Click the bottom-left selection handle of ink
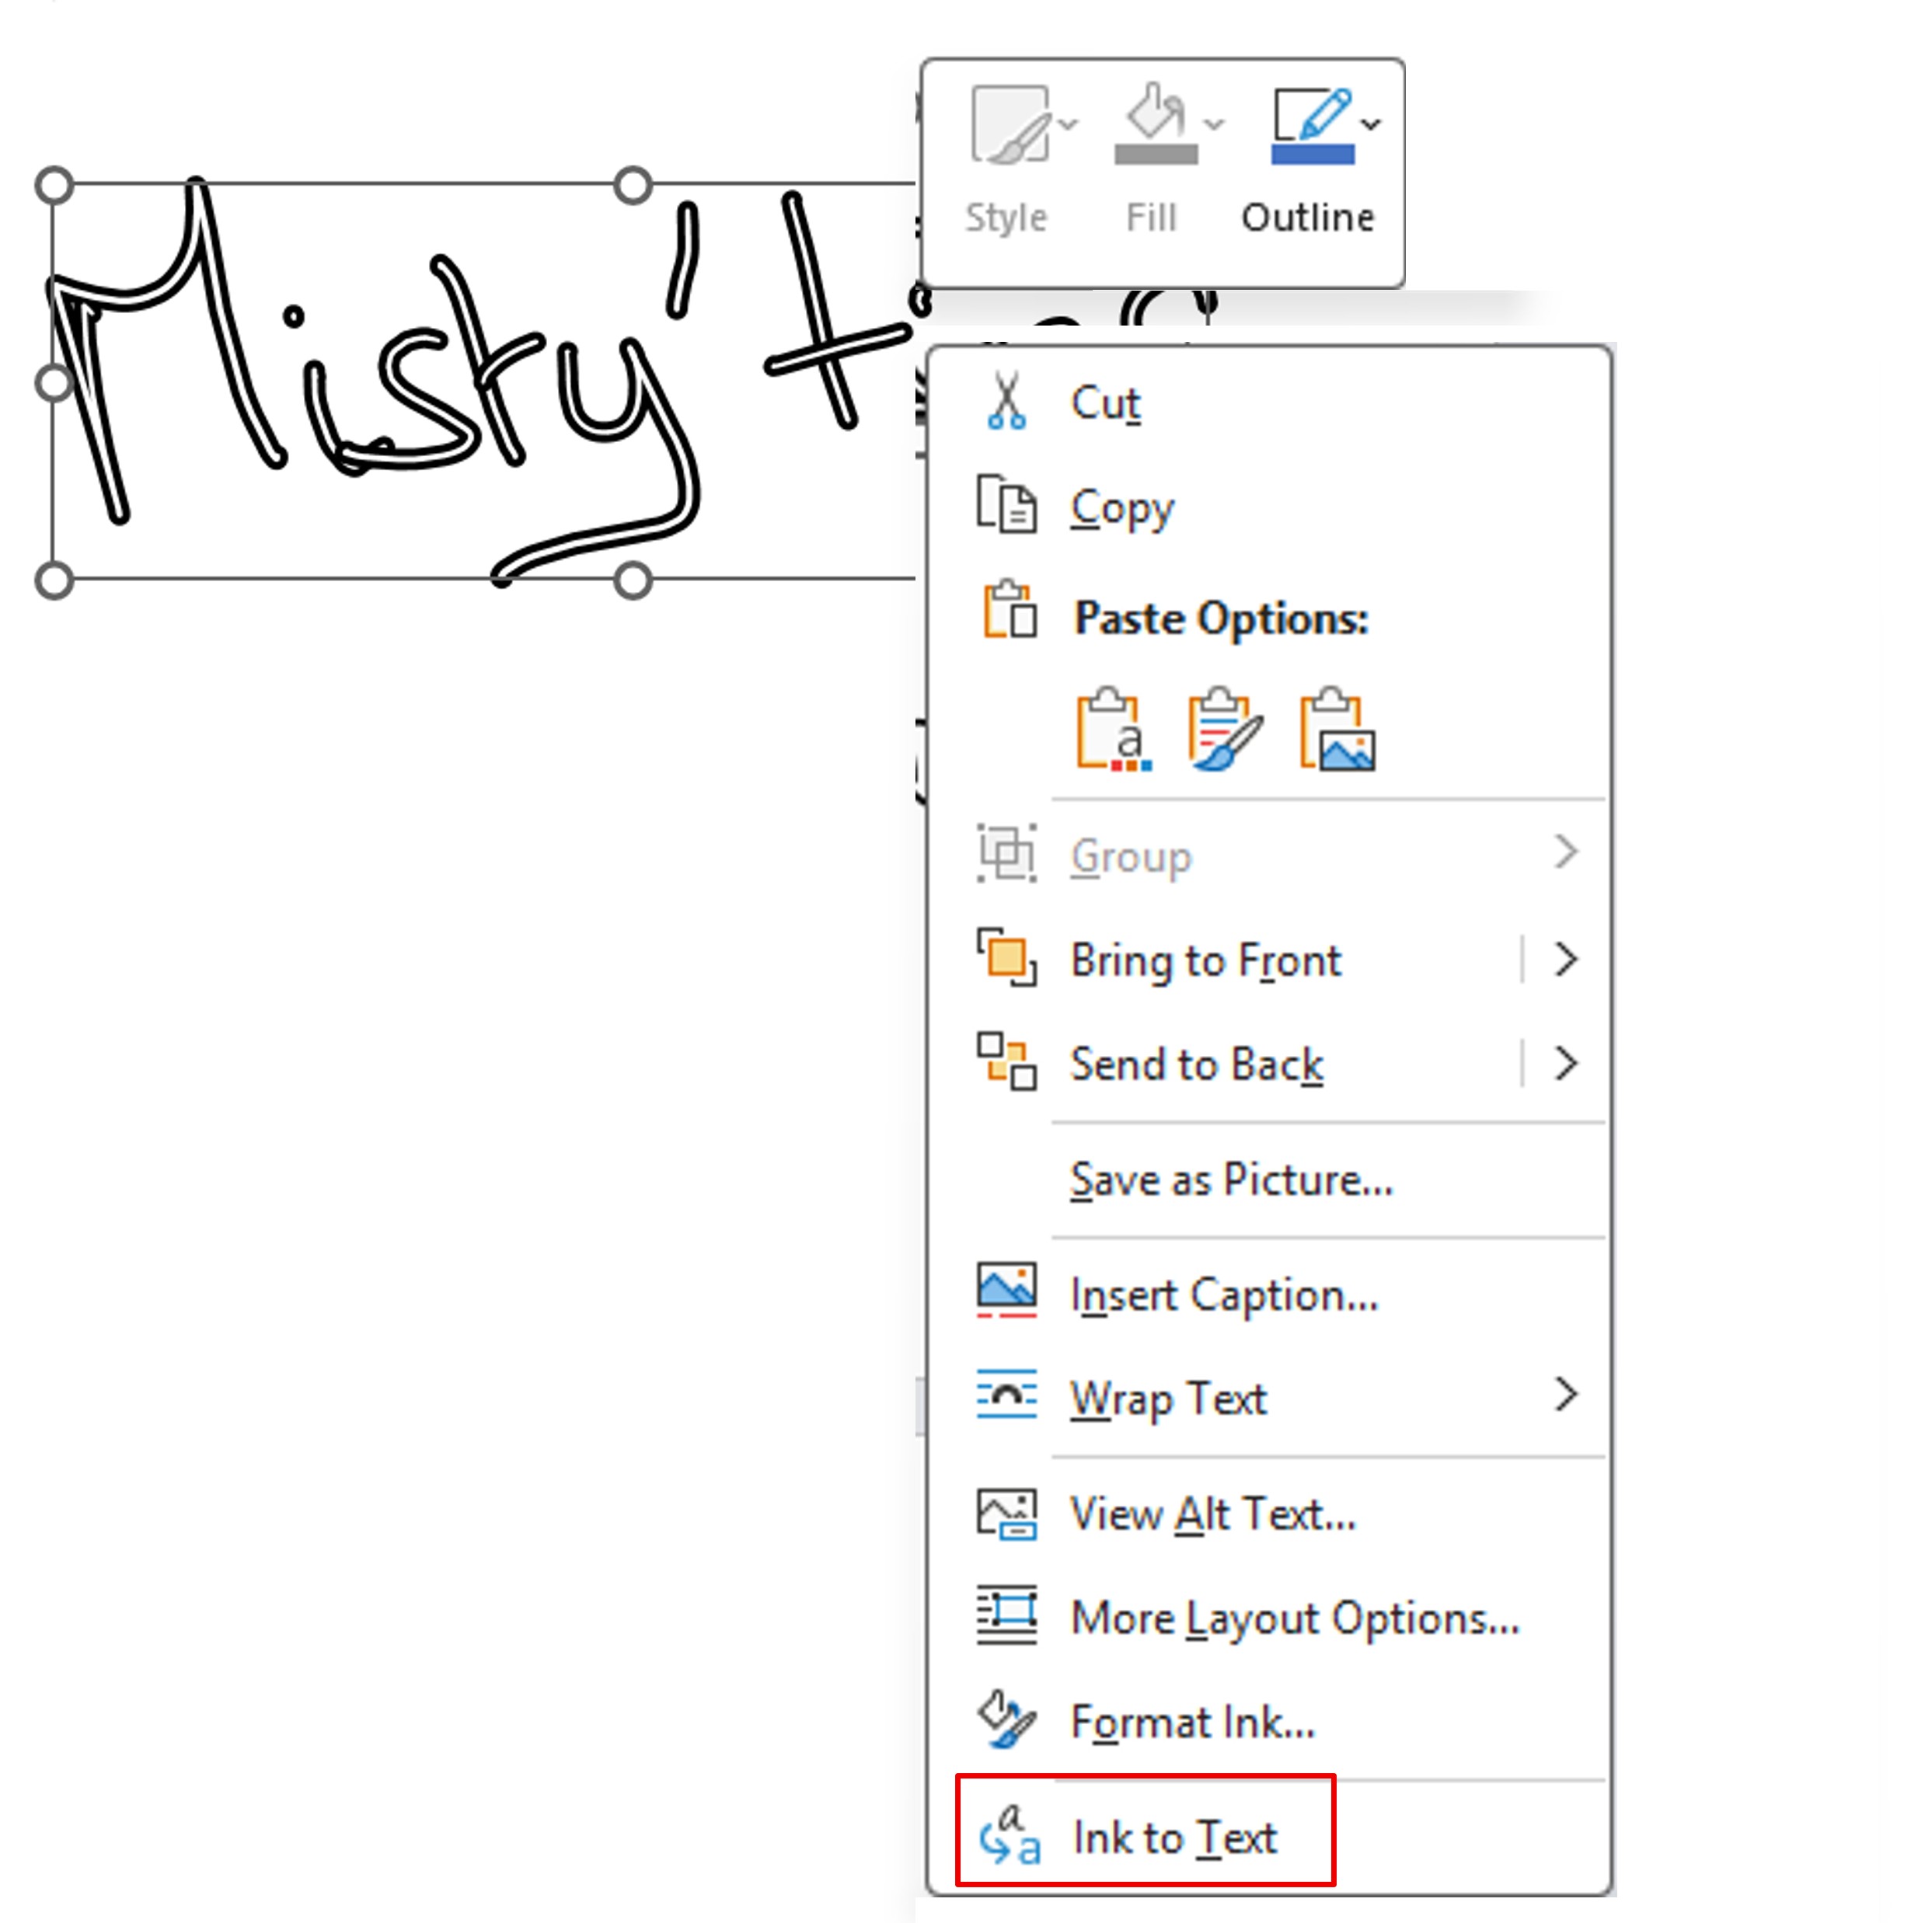 pos(53,580)
